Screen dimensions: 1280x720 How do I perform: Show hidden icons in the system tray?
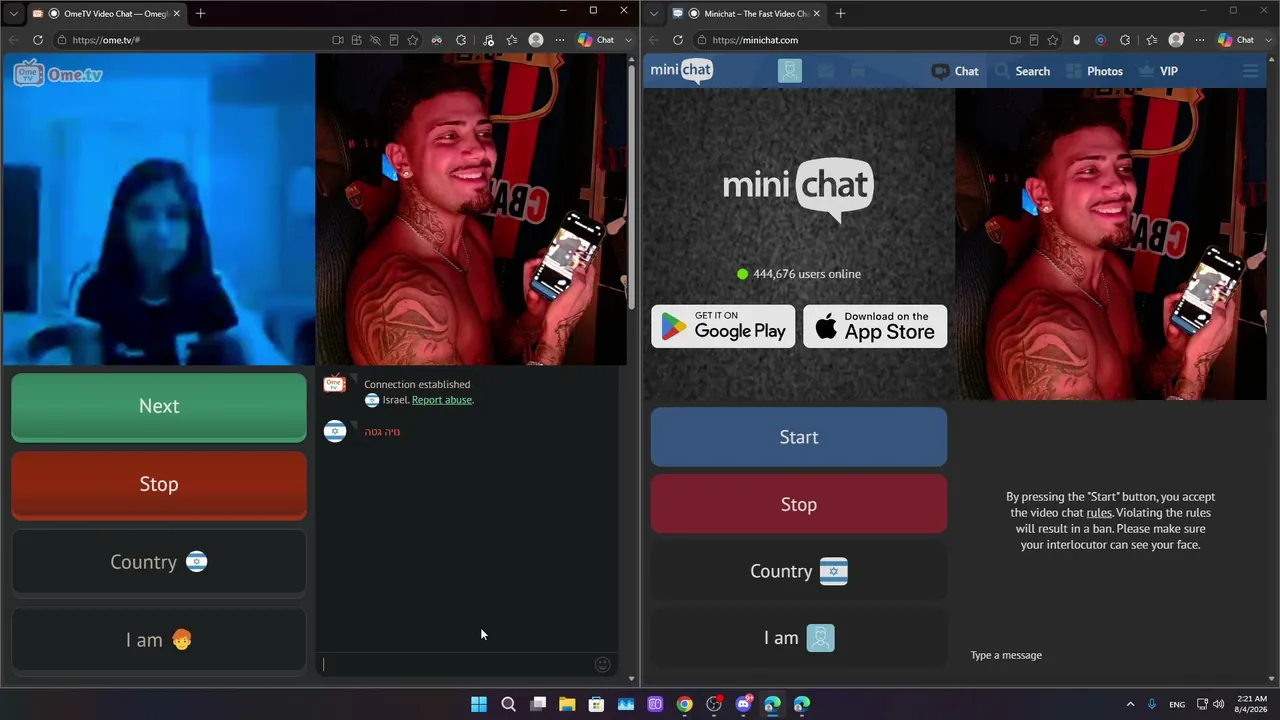point(1130,704)
